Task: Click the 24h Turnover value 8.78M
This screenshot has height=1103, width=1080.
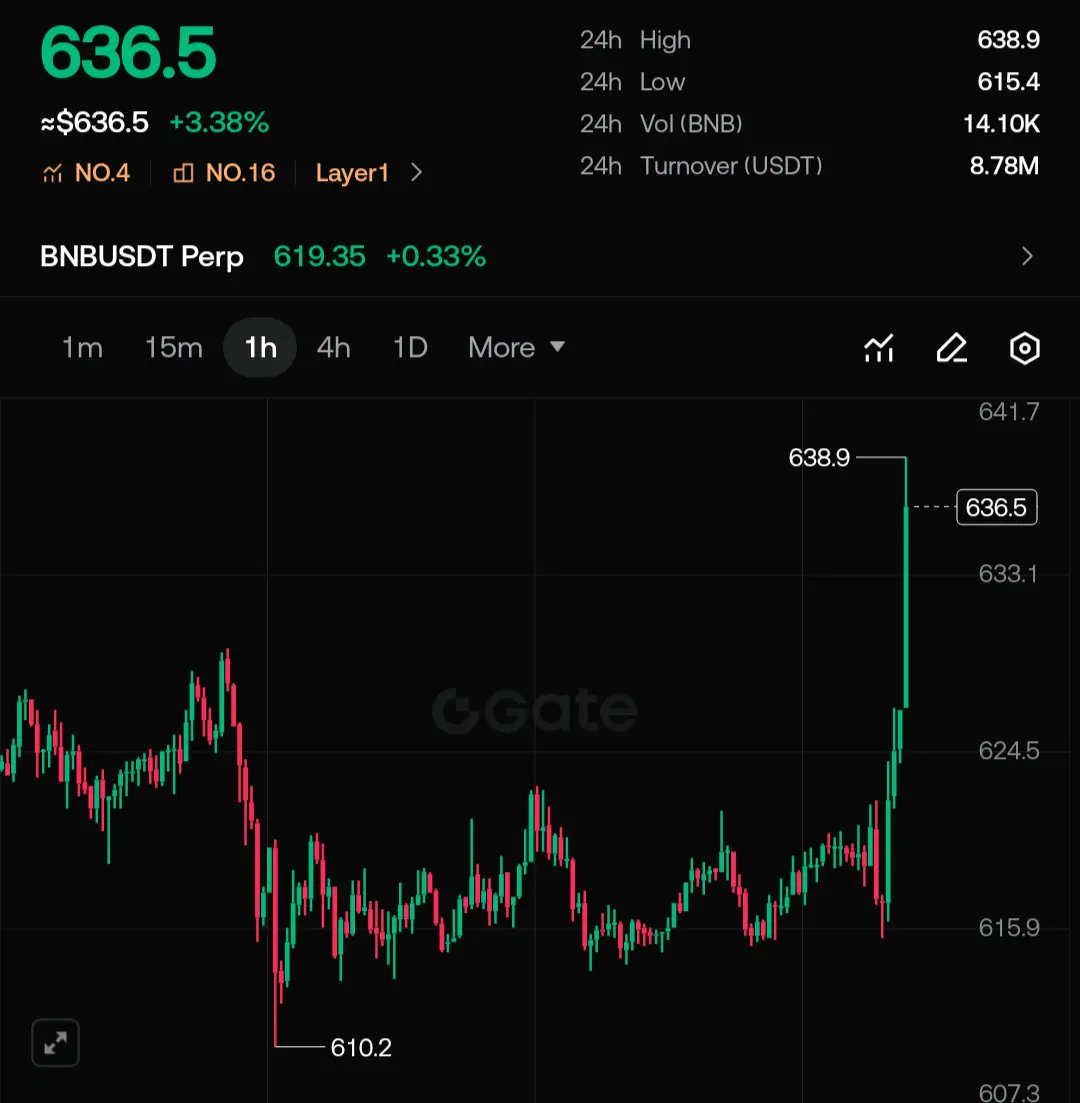Action: 1004,166
